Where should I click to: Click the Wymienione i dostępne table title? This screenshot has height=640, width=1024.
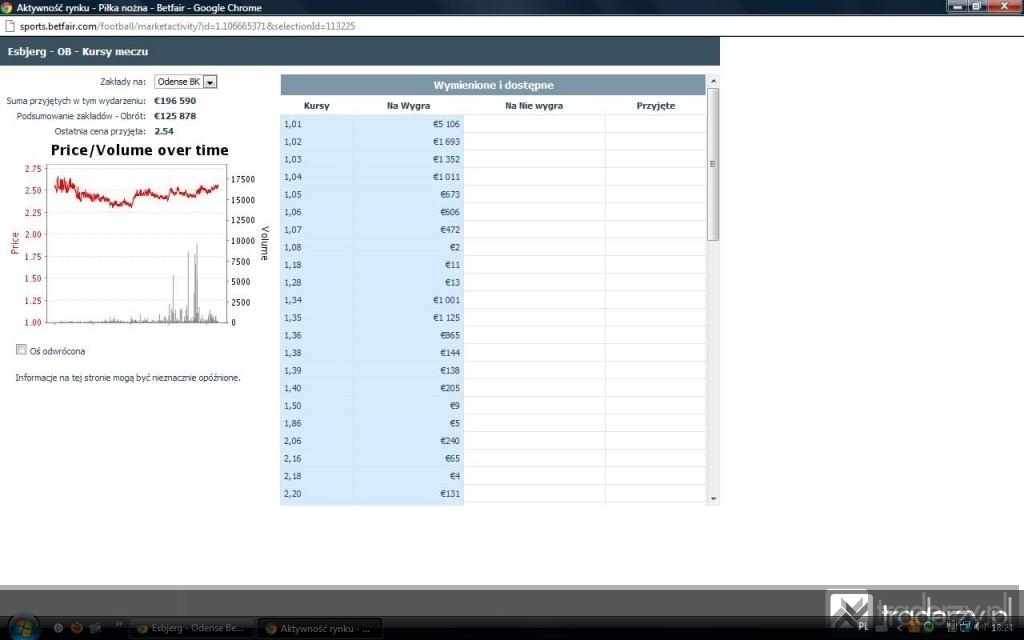click(493, 85)
